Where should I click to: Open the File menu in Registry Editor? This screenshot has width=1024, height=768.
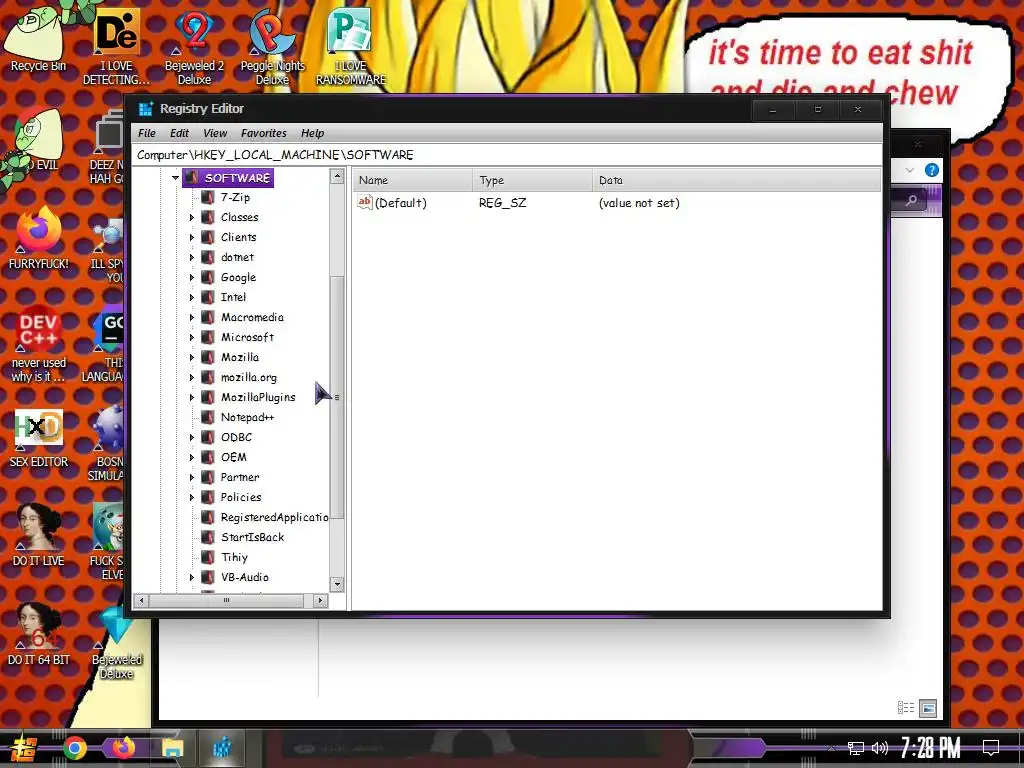pyautogui.click(x=146, y=133)
